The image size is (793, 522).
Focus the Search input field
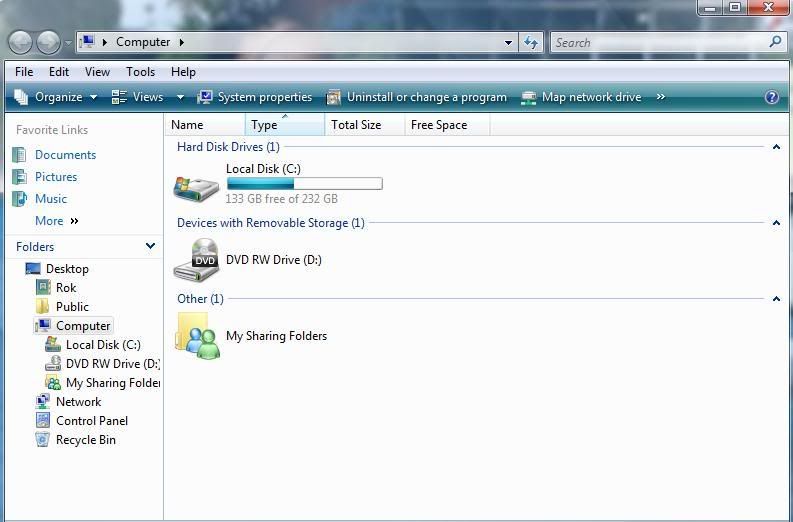pos(659,42)
